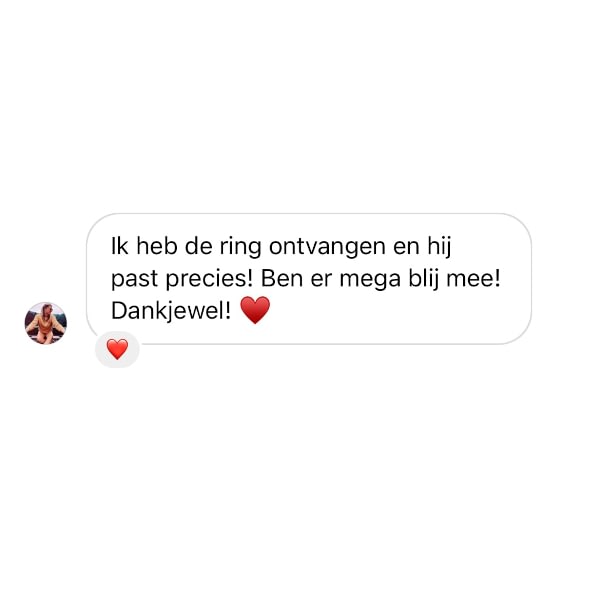600x600 pixels.
Task: Click the word "en" in the first line
Action: tap(406, 248)
